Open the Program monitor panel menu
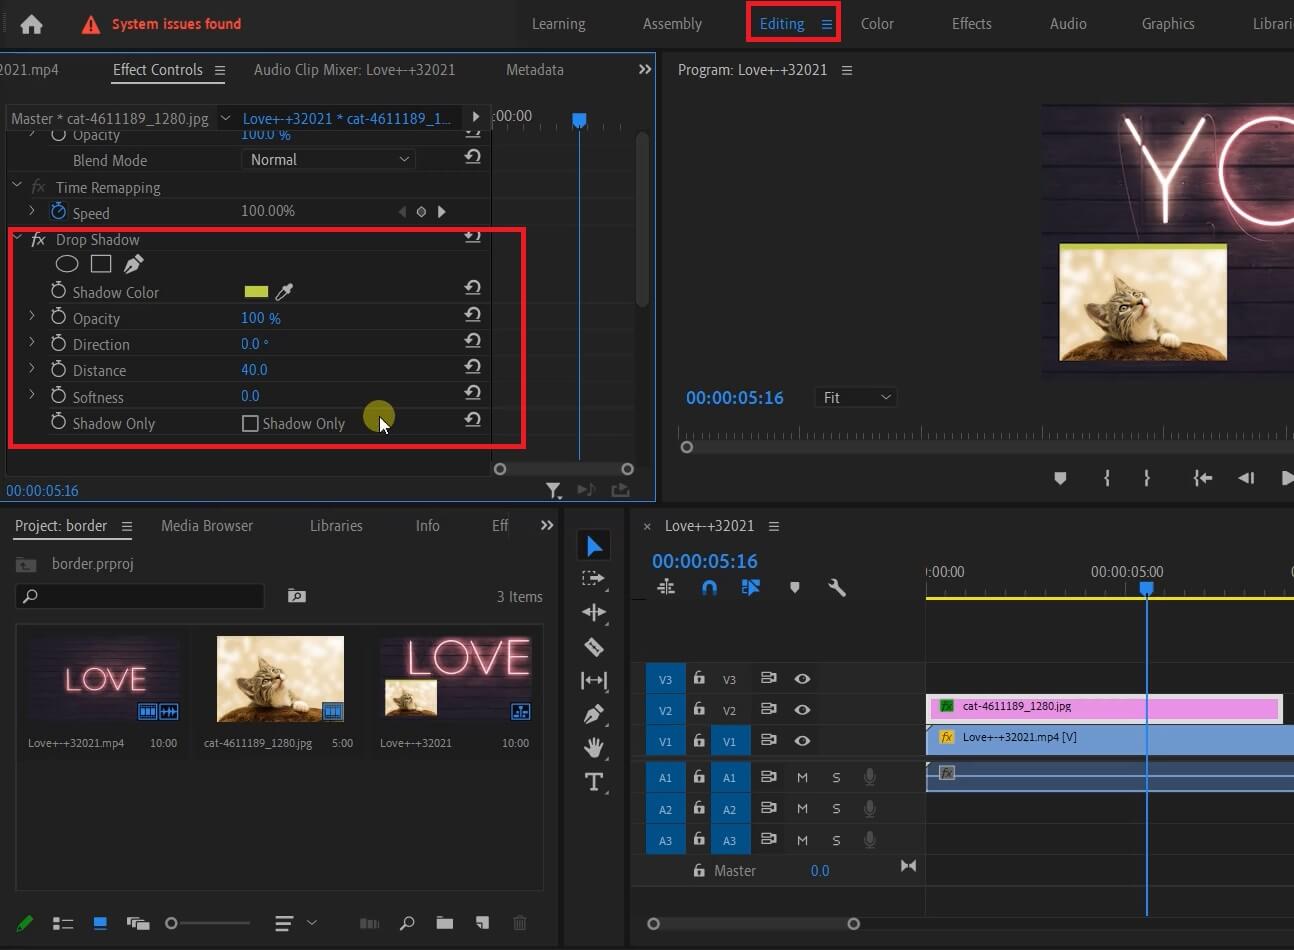1294x950 pixels. [847, 70]
